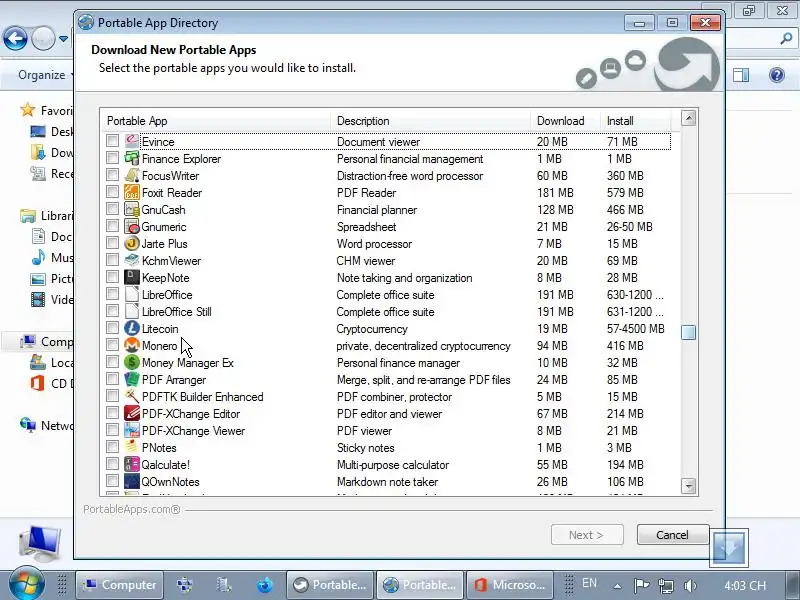Viewport: 800px width, 600px height.
Task: Open the Firefox quick launch icon
Action: pos(264,585)
